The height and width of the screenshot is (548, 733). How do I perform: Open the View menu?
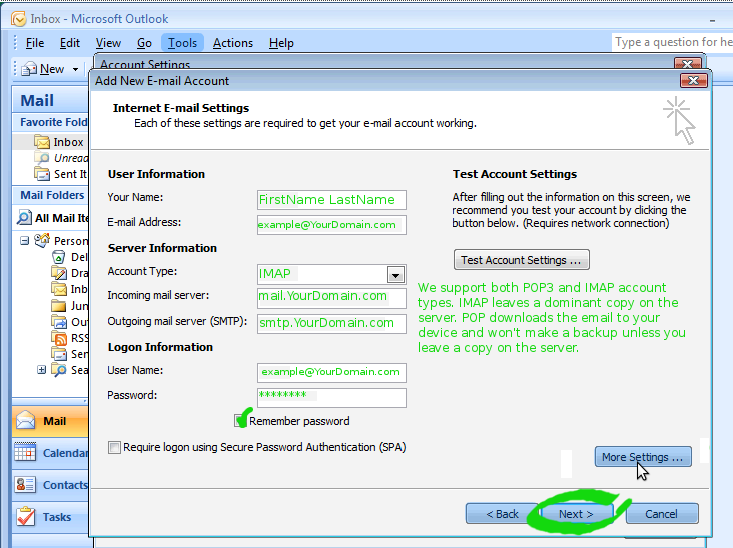point(108,43)
